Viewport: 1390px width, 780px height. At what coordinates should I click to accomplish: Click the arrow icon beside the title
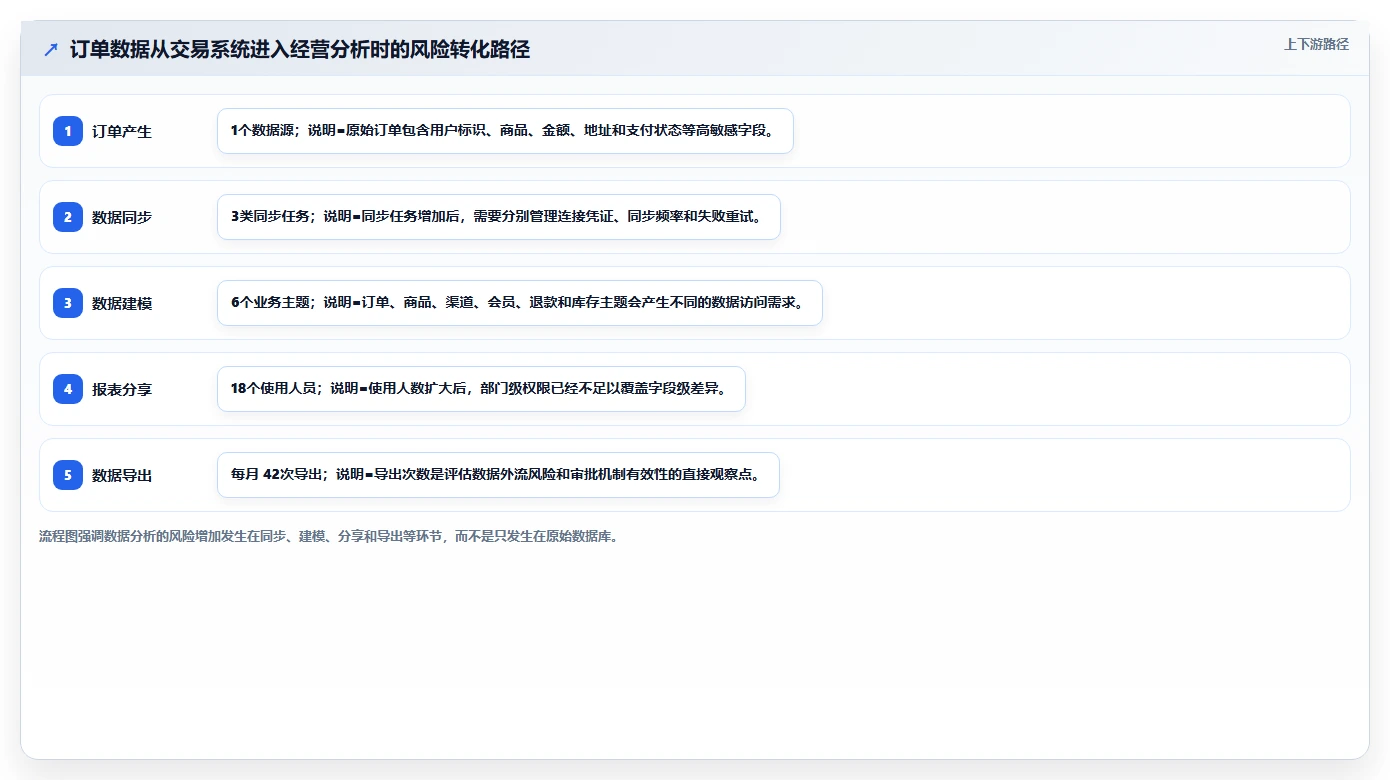tap(51, 50)
